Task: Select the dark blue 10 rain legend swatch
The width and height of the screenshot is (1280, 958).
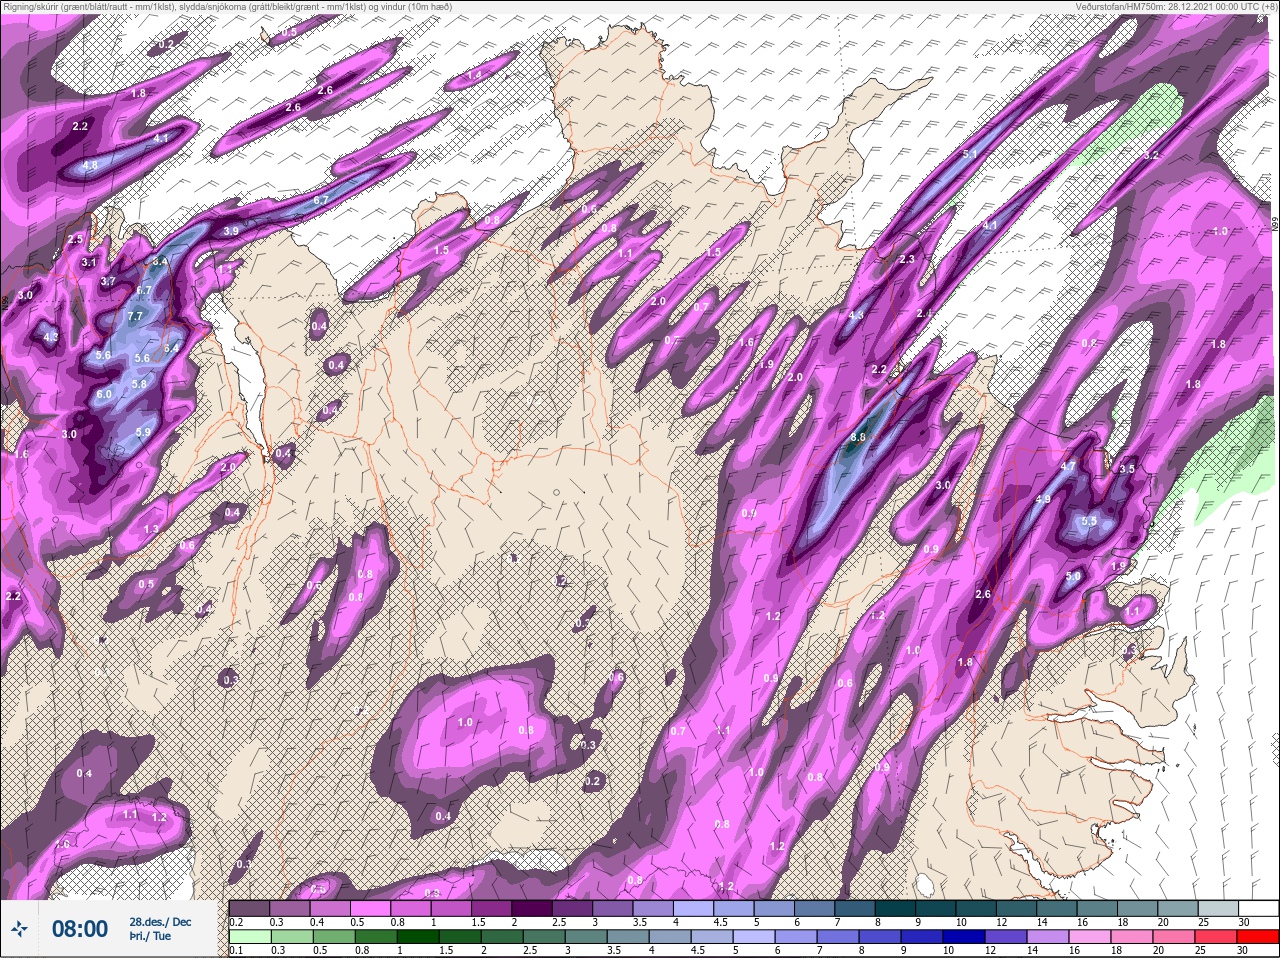Action: click(966, 935)
